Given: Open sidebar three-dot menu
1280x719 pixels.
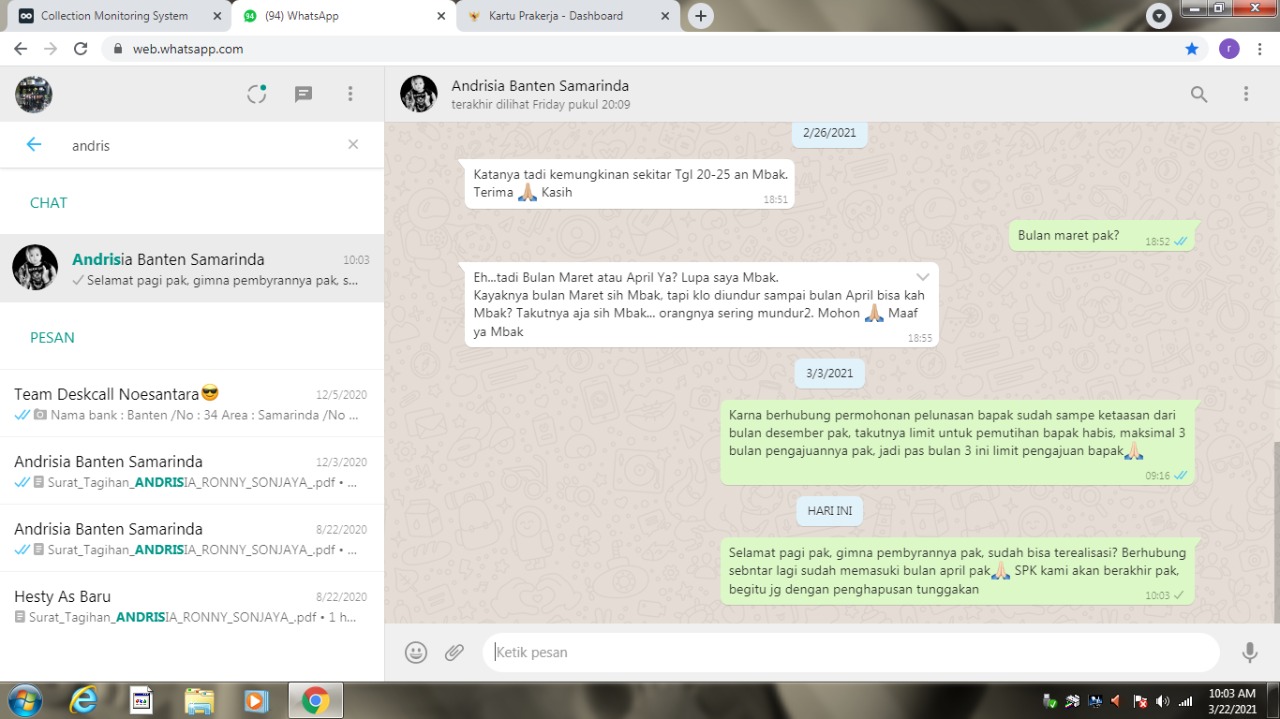Looking at the screenshot, I should click(x=350, y=94).
